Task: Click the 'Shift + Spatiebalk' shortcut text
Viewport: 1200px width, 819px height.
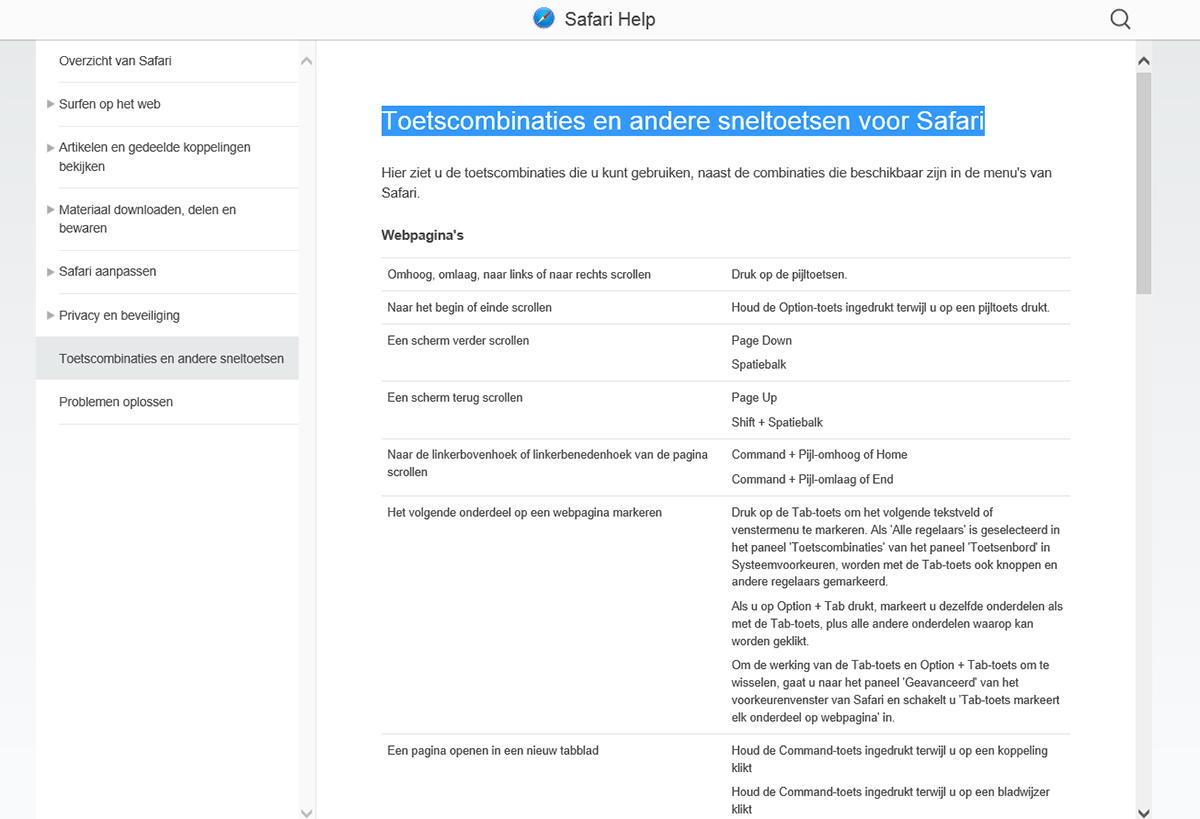Action: coord(777,422)
